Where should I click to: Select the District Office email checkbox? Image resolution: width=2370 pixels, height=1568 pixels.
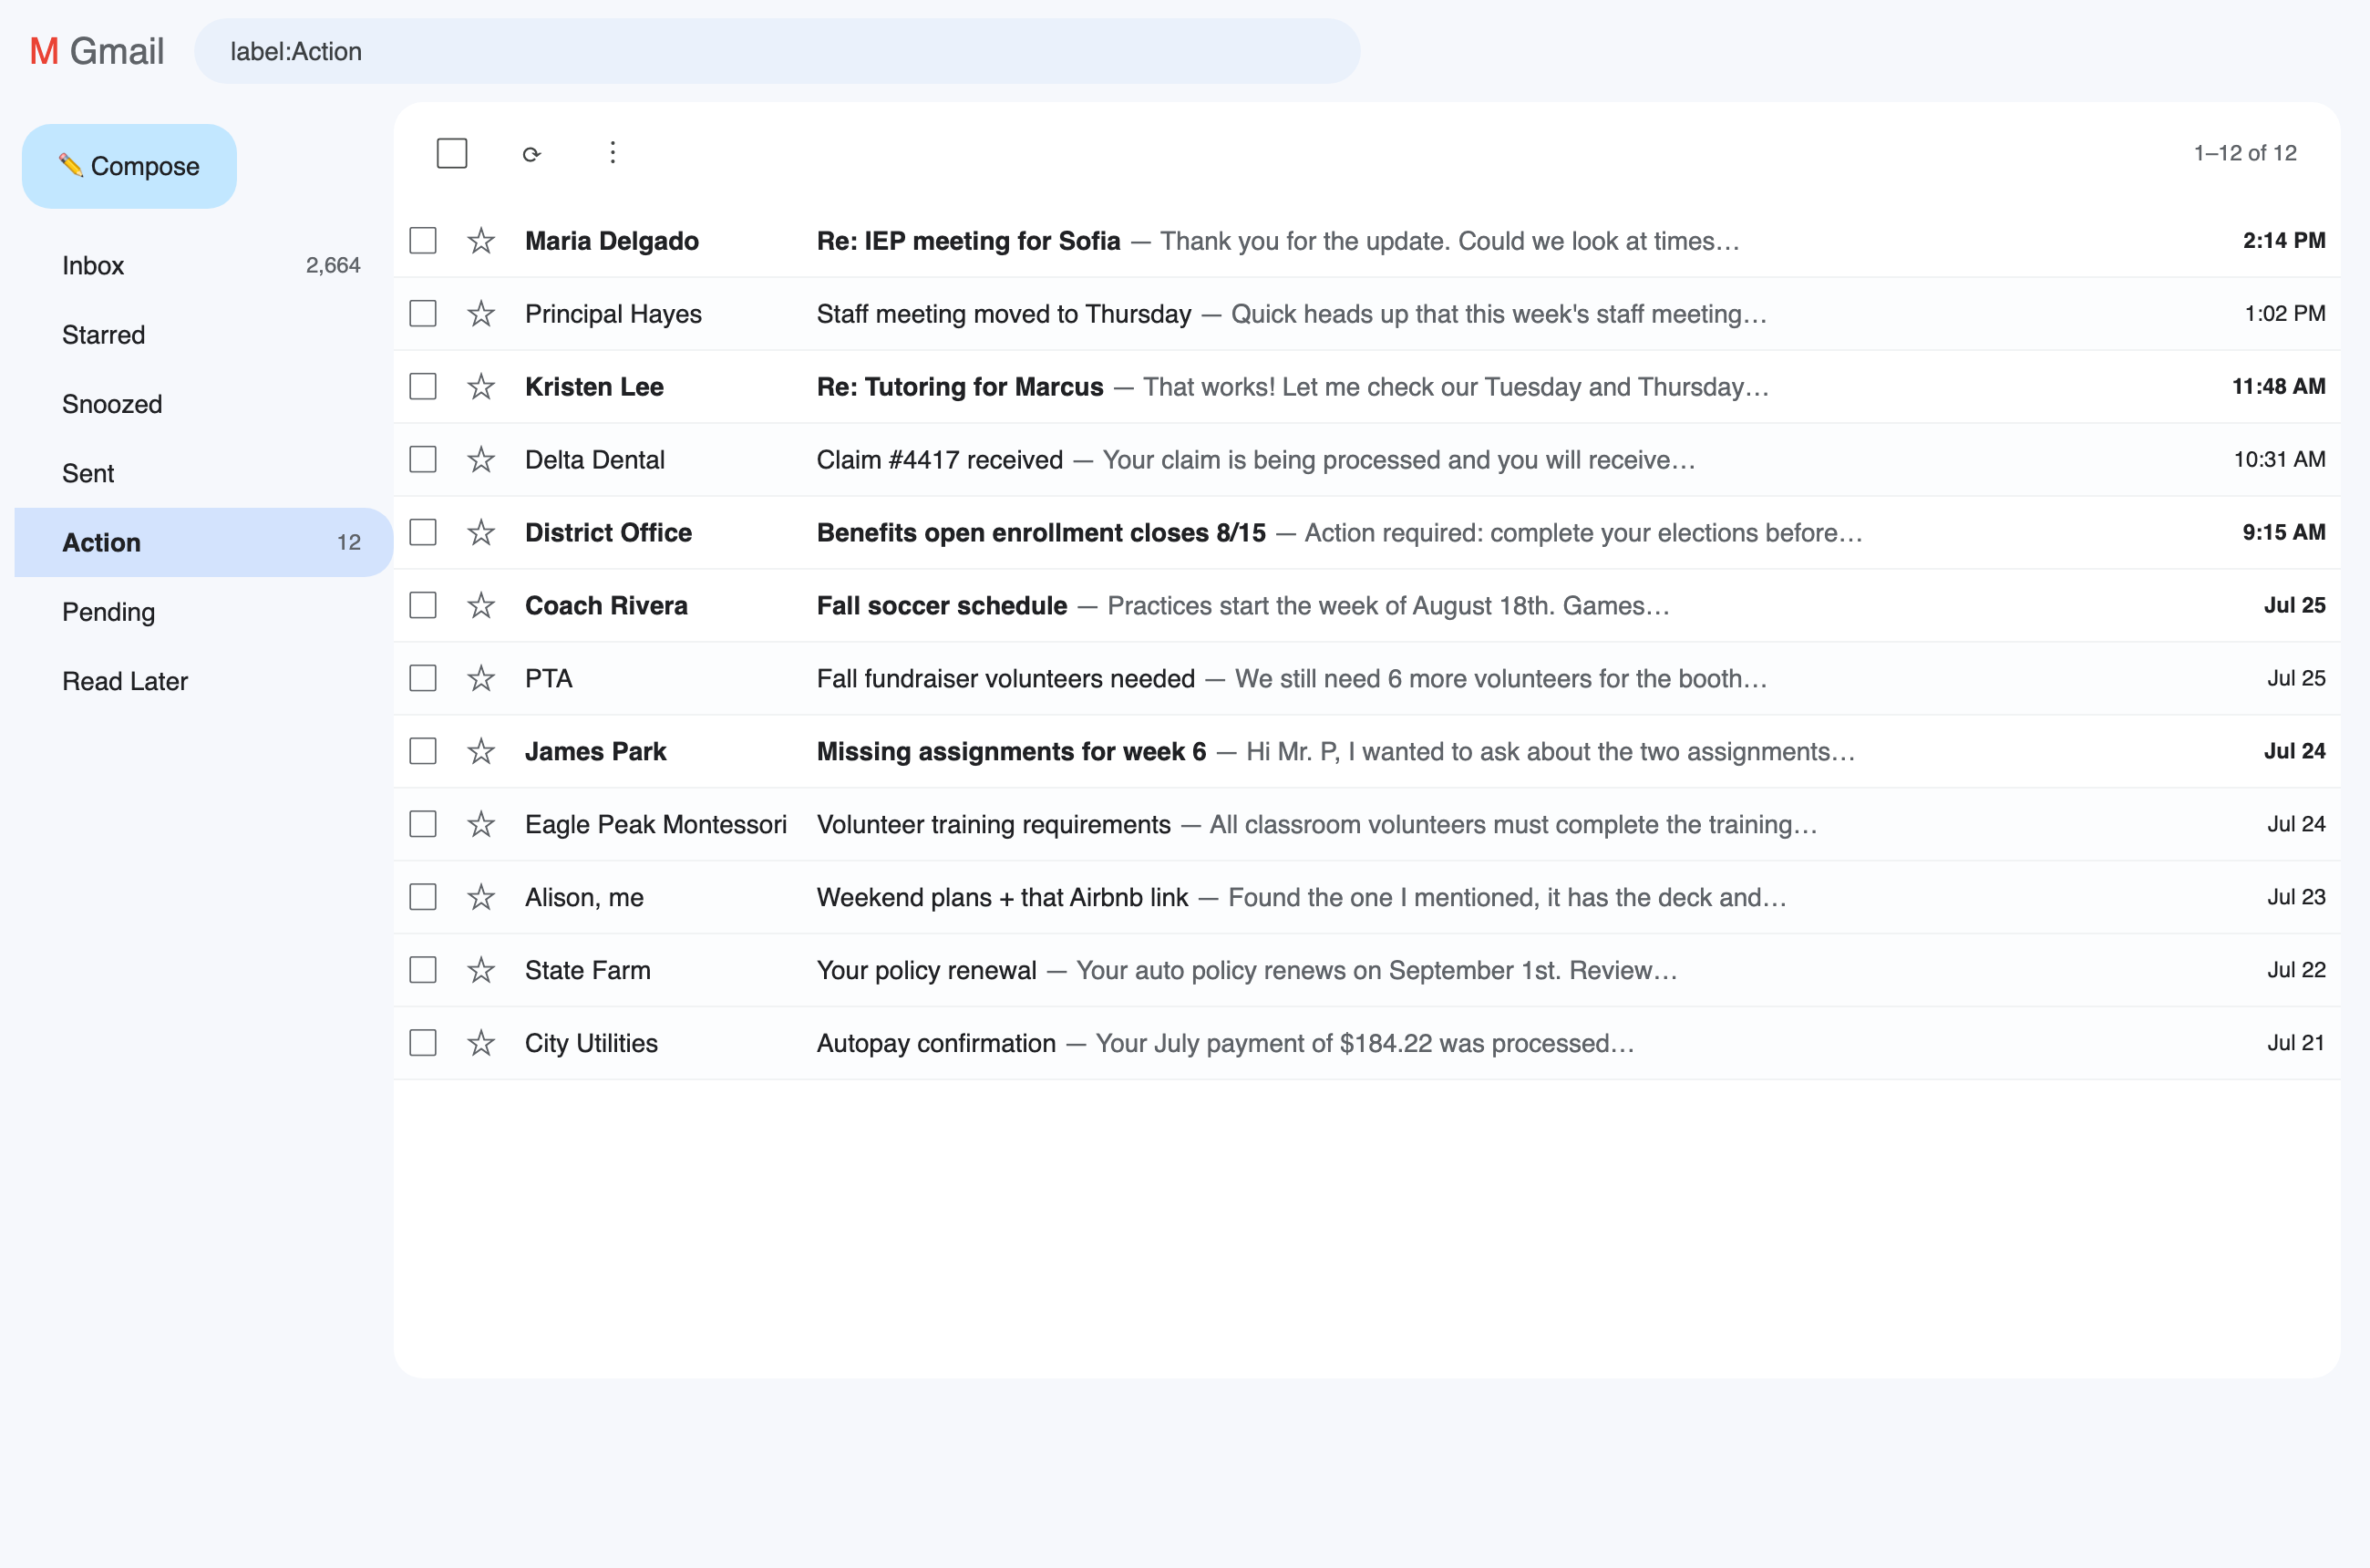coord(423,533)
